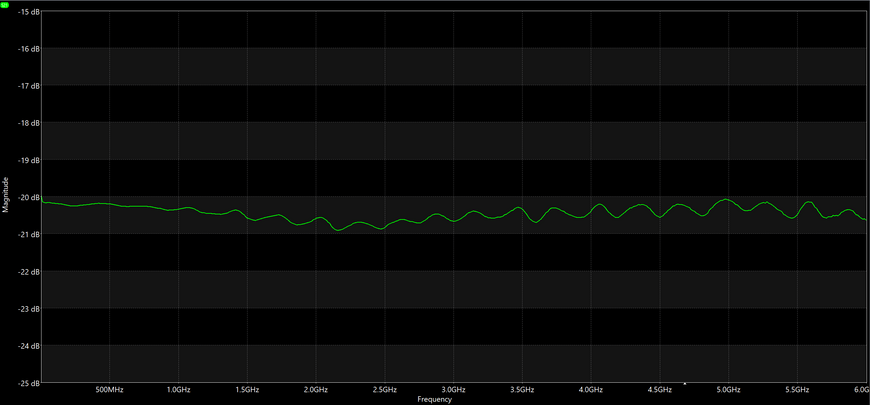Viewport: 870px width, 405px height.
Task: Select the Magnitude axis title
Action: point(6,195)
